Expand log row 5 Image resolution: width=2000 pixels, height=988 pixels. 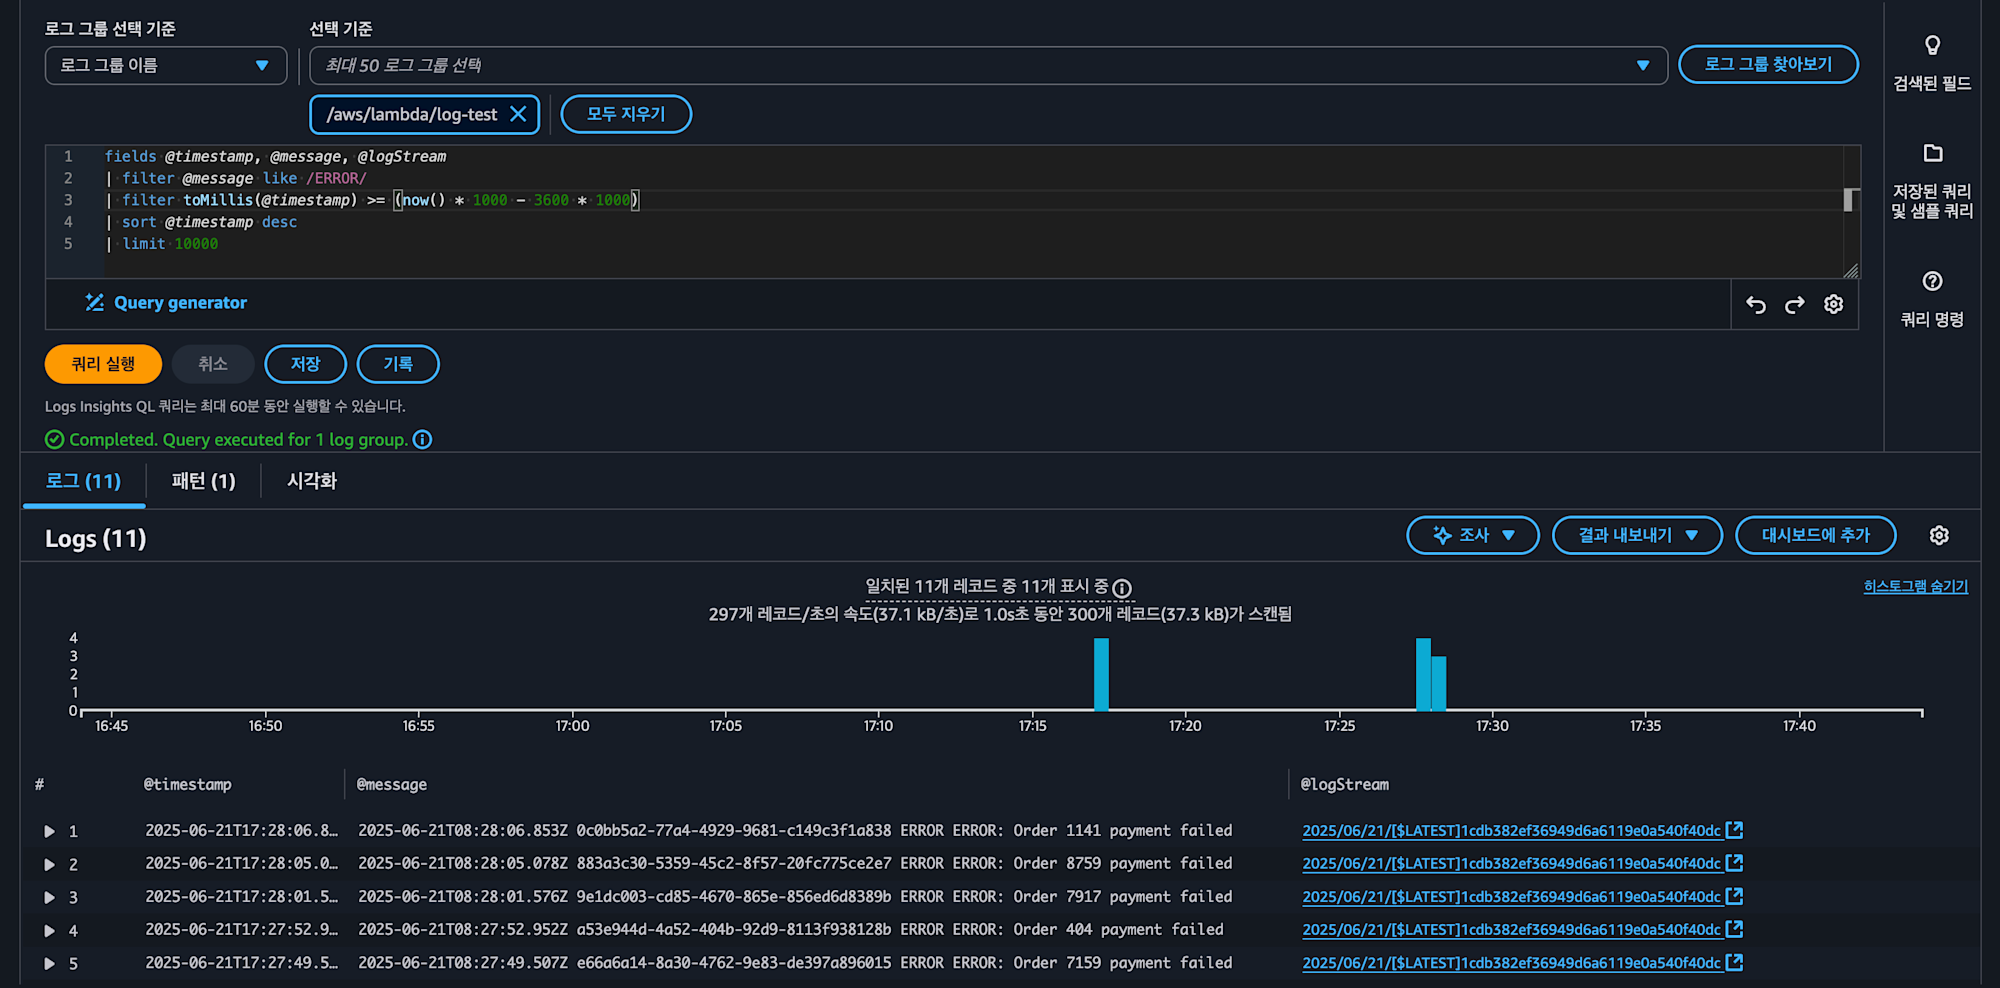pos(49,963)
